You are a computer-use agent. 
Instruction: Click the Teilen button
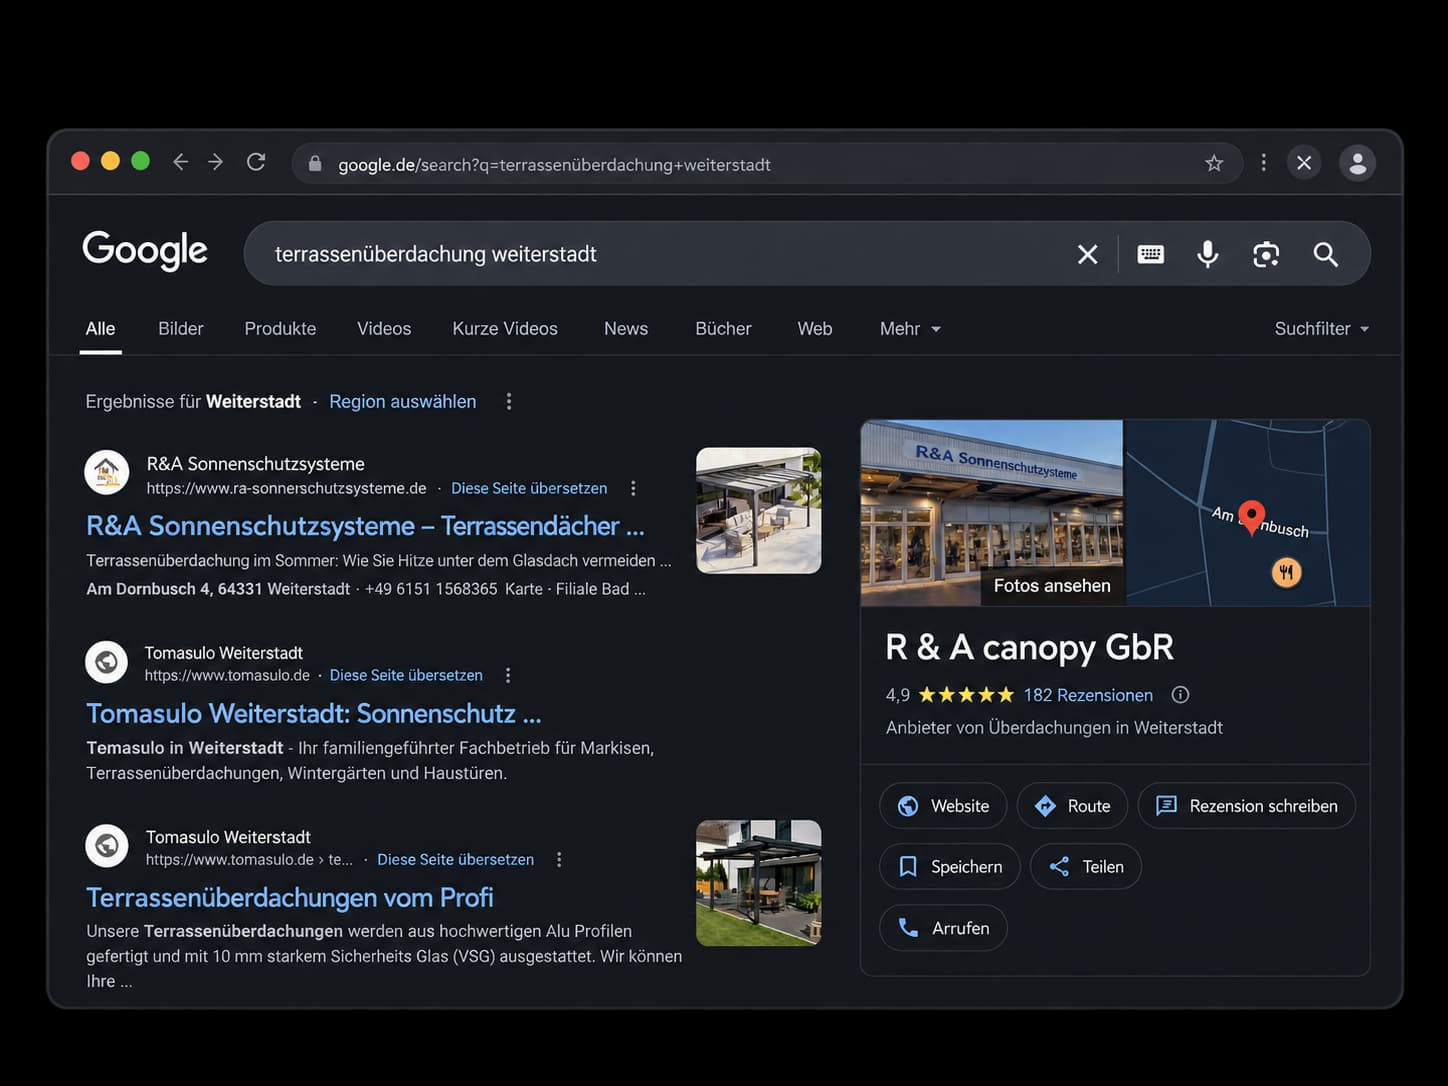(1086, 867)
